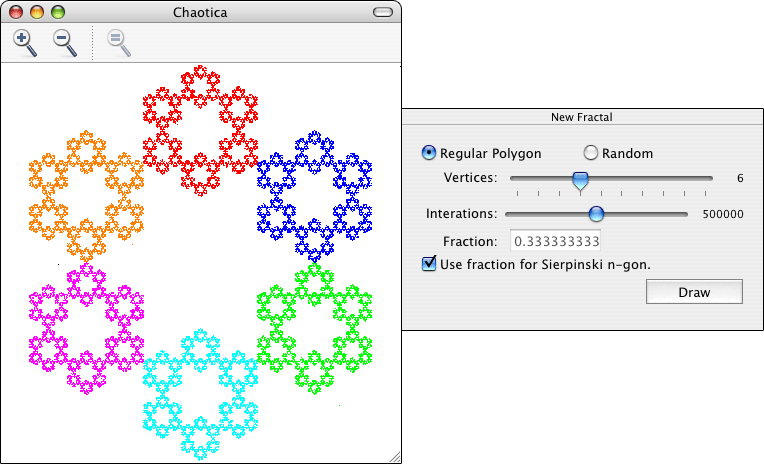Select the Random radio button
Screen dimensions: 764x464
(x=591, y=153)
